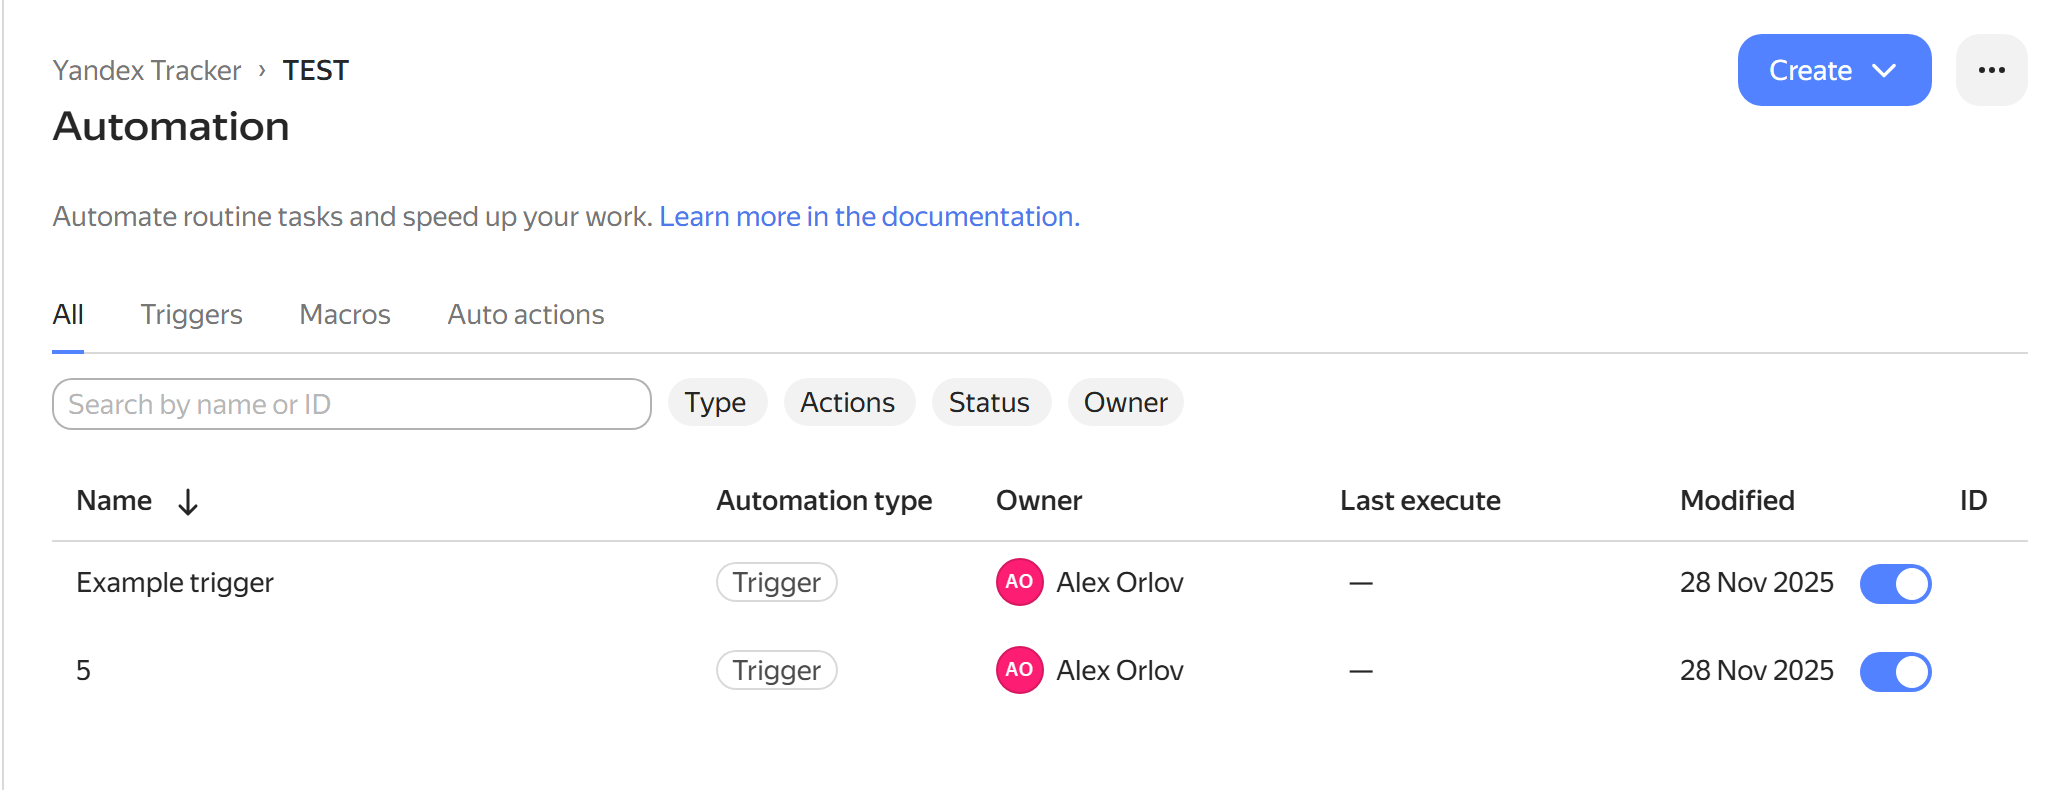Disable the Example trigger toggle
Screen dimensions: 2050x790
pos(1895,584)
